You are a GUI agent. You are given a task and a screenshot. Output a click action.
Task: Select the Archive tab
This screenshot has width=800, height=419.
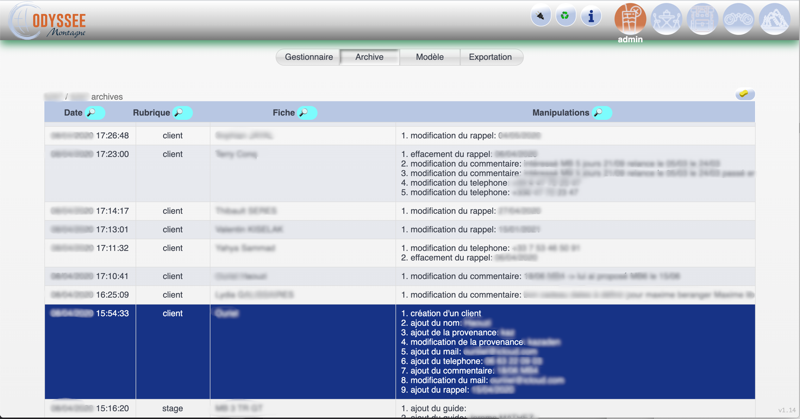click(x=369, y=57)
